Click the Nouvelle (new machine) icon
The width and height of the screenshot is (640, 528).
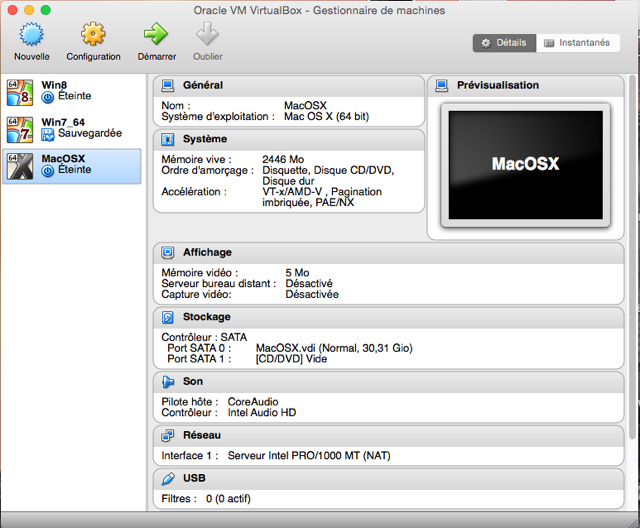click(x=31, y=34)
